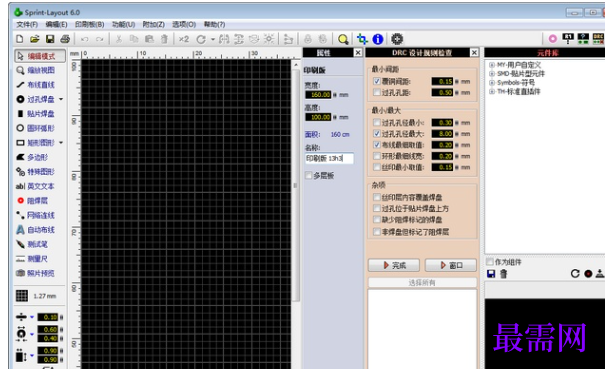Save project via the toolbar floppy icon
605x369 pixels.
[x=50, y=39]
